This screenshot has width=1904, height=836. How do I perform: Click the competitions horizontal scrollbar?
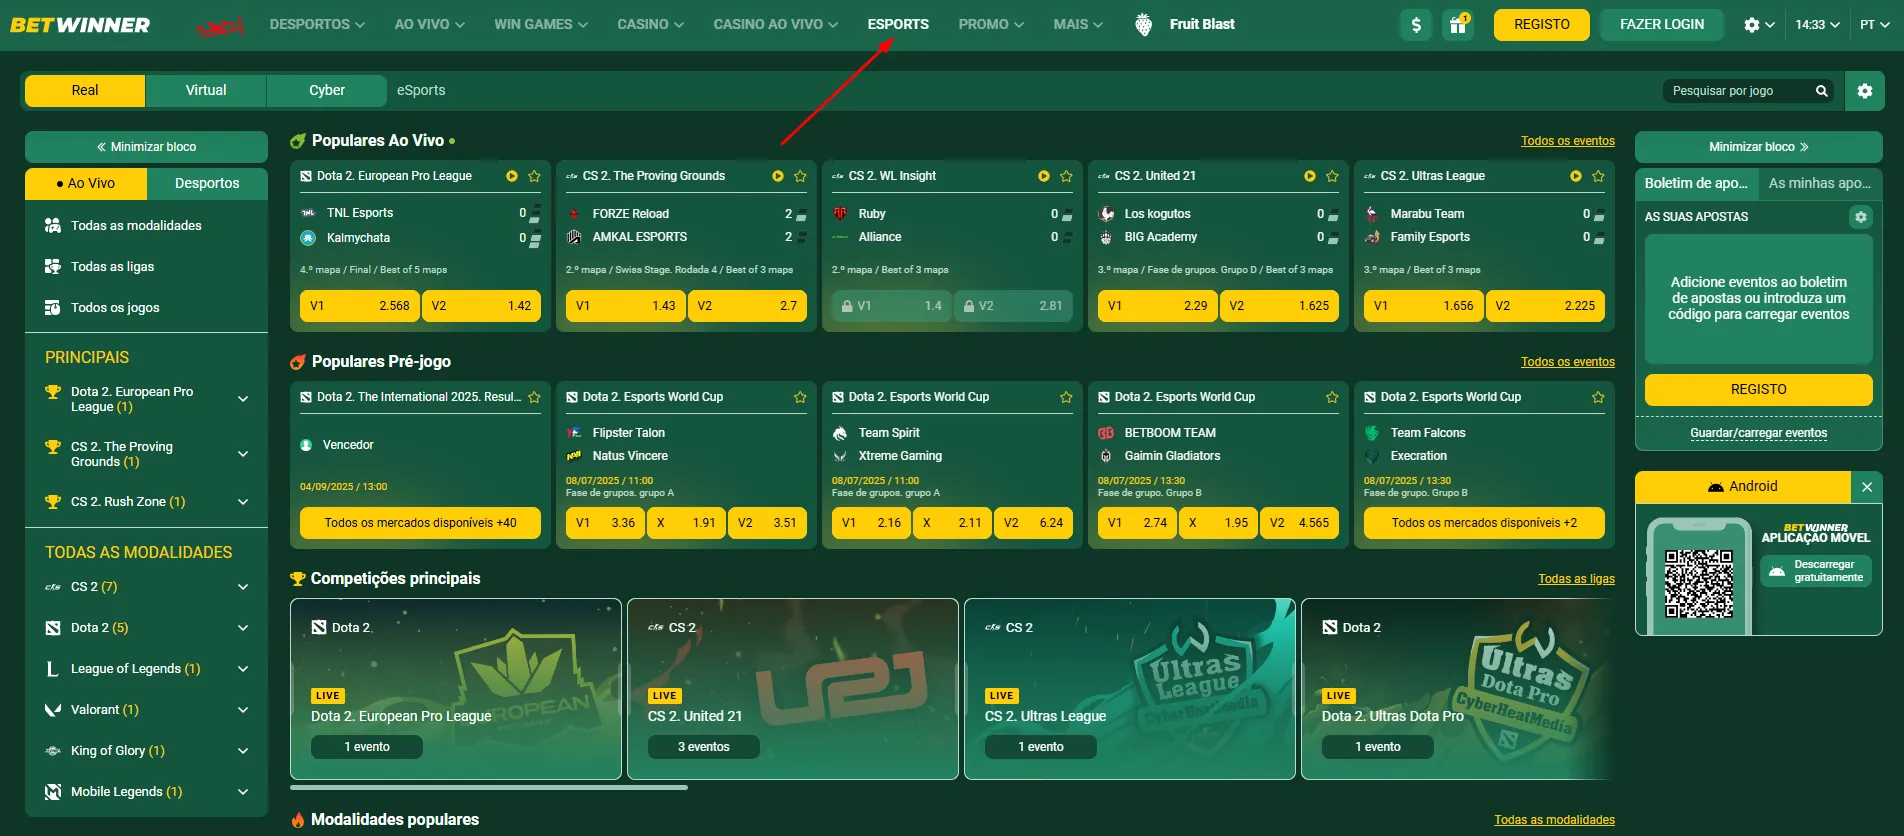pyautogui.click(x=489, y=788)
